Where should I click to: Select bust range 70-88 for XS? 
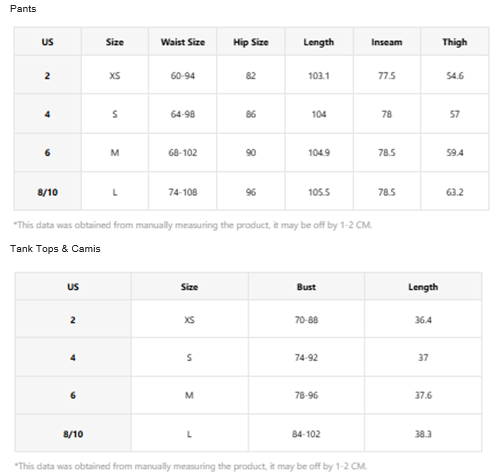(306, 320)
